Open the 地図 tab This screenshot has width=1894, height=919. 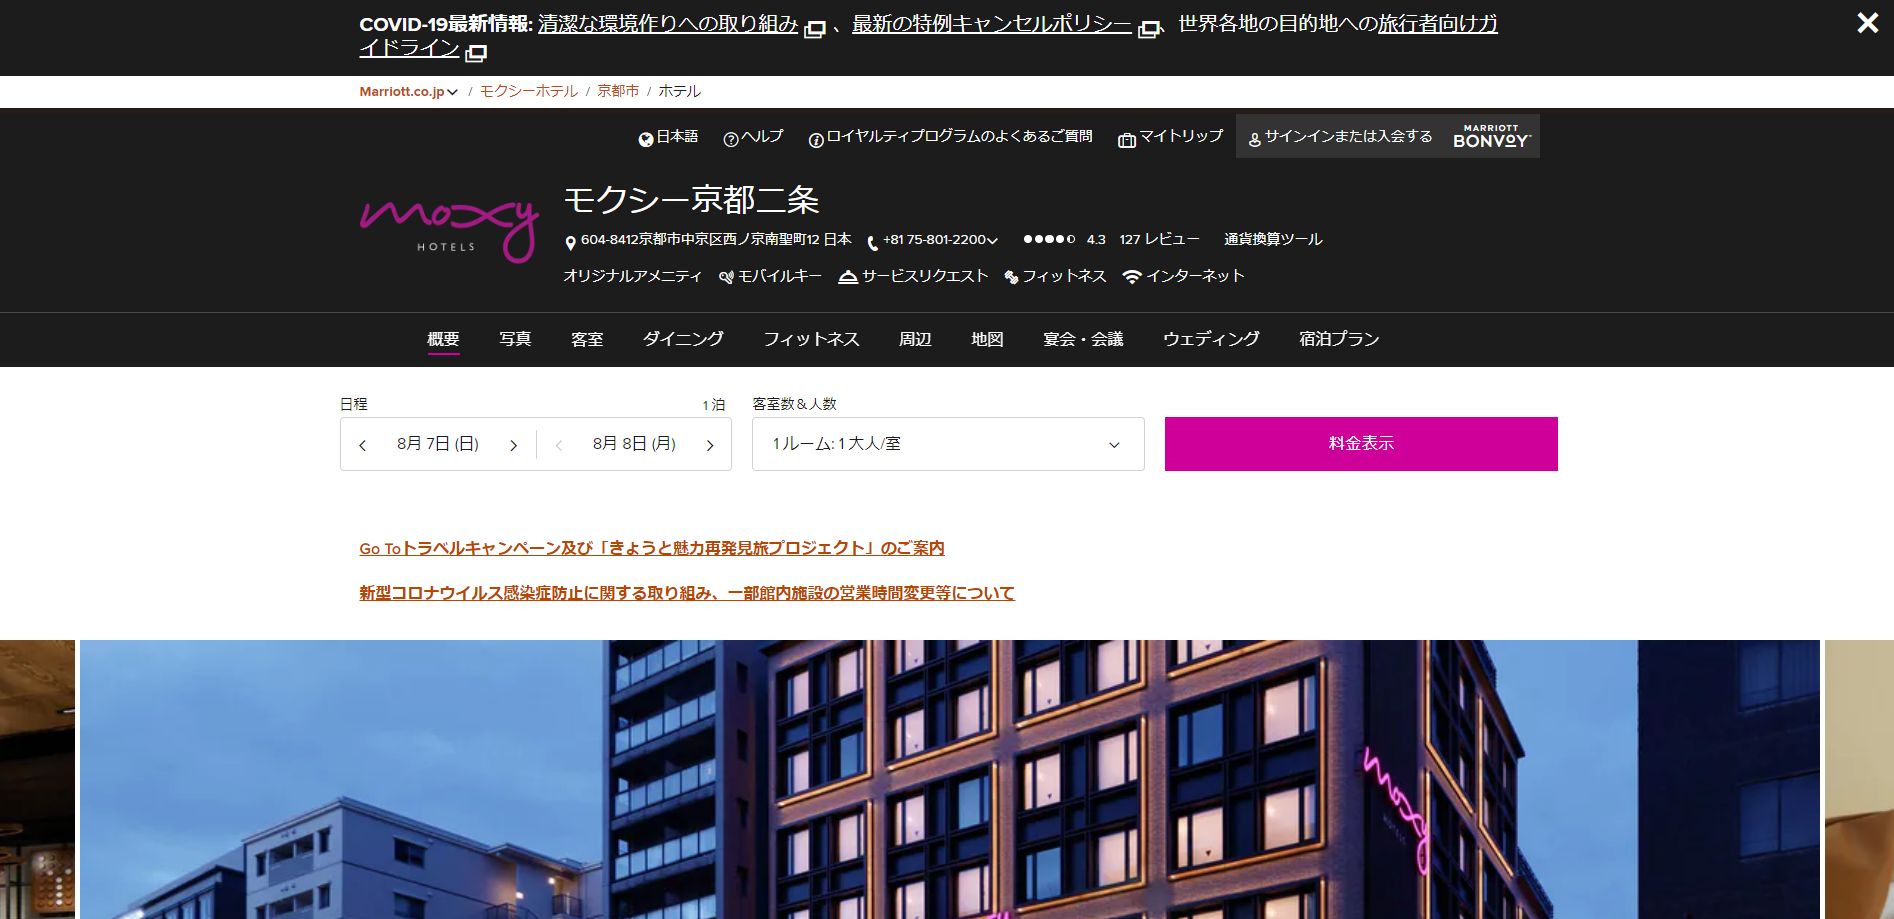(x=987, y=339)
